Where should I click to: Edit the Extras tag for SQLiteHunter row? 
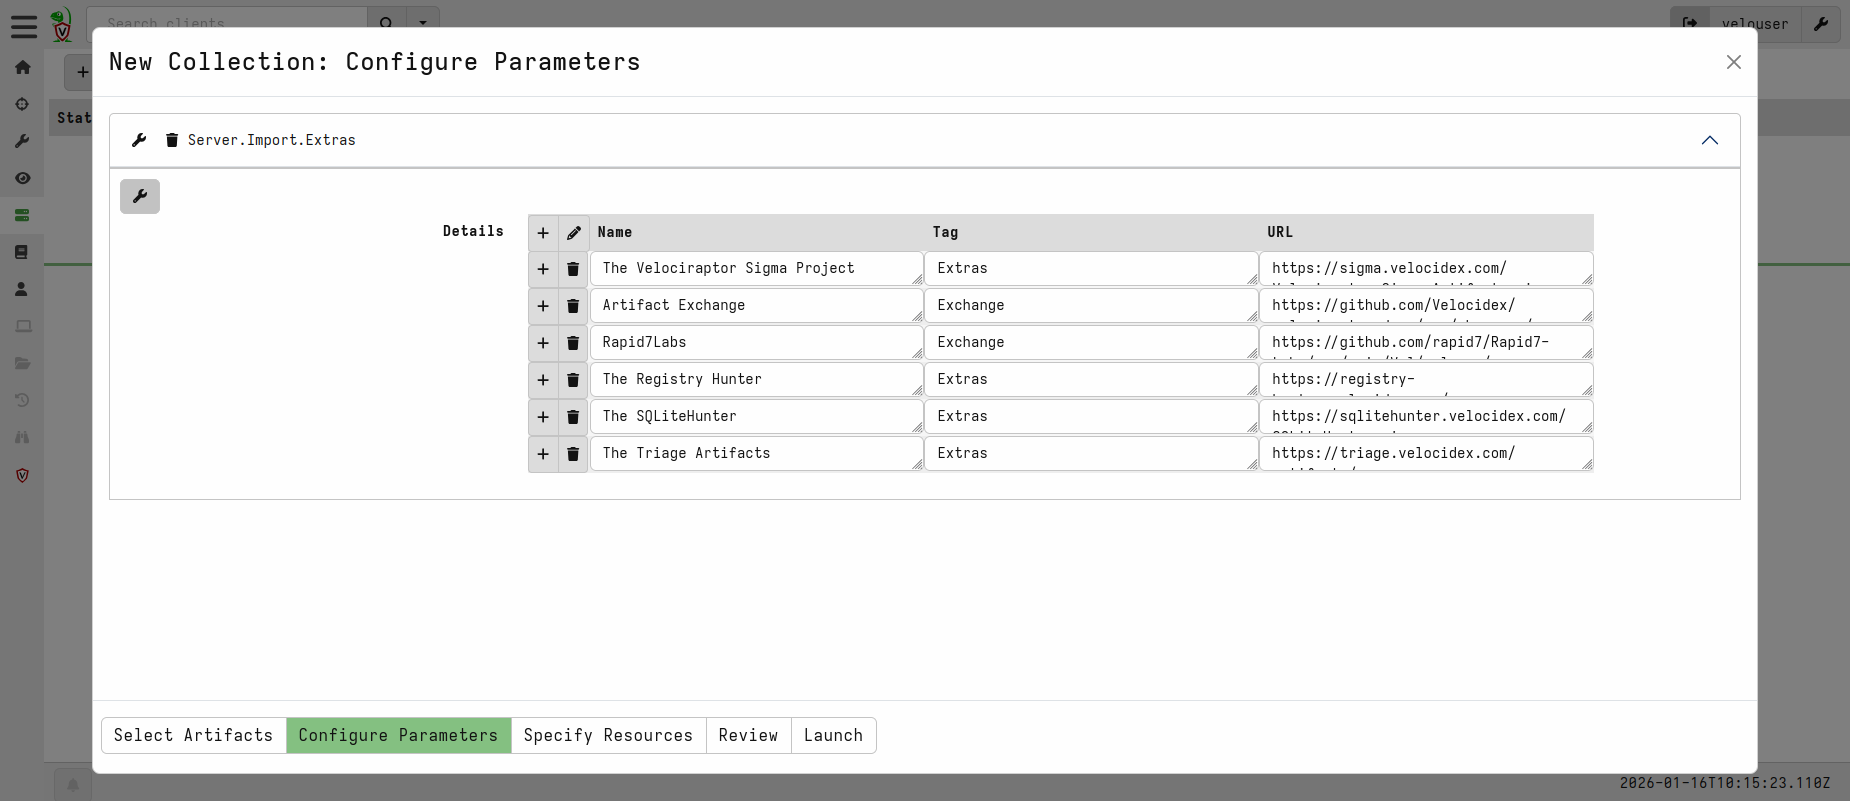pyautogui.click(x=1092, y=417)
